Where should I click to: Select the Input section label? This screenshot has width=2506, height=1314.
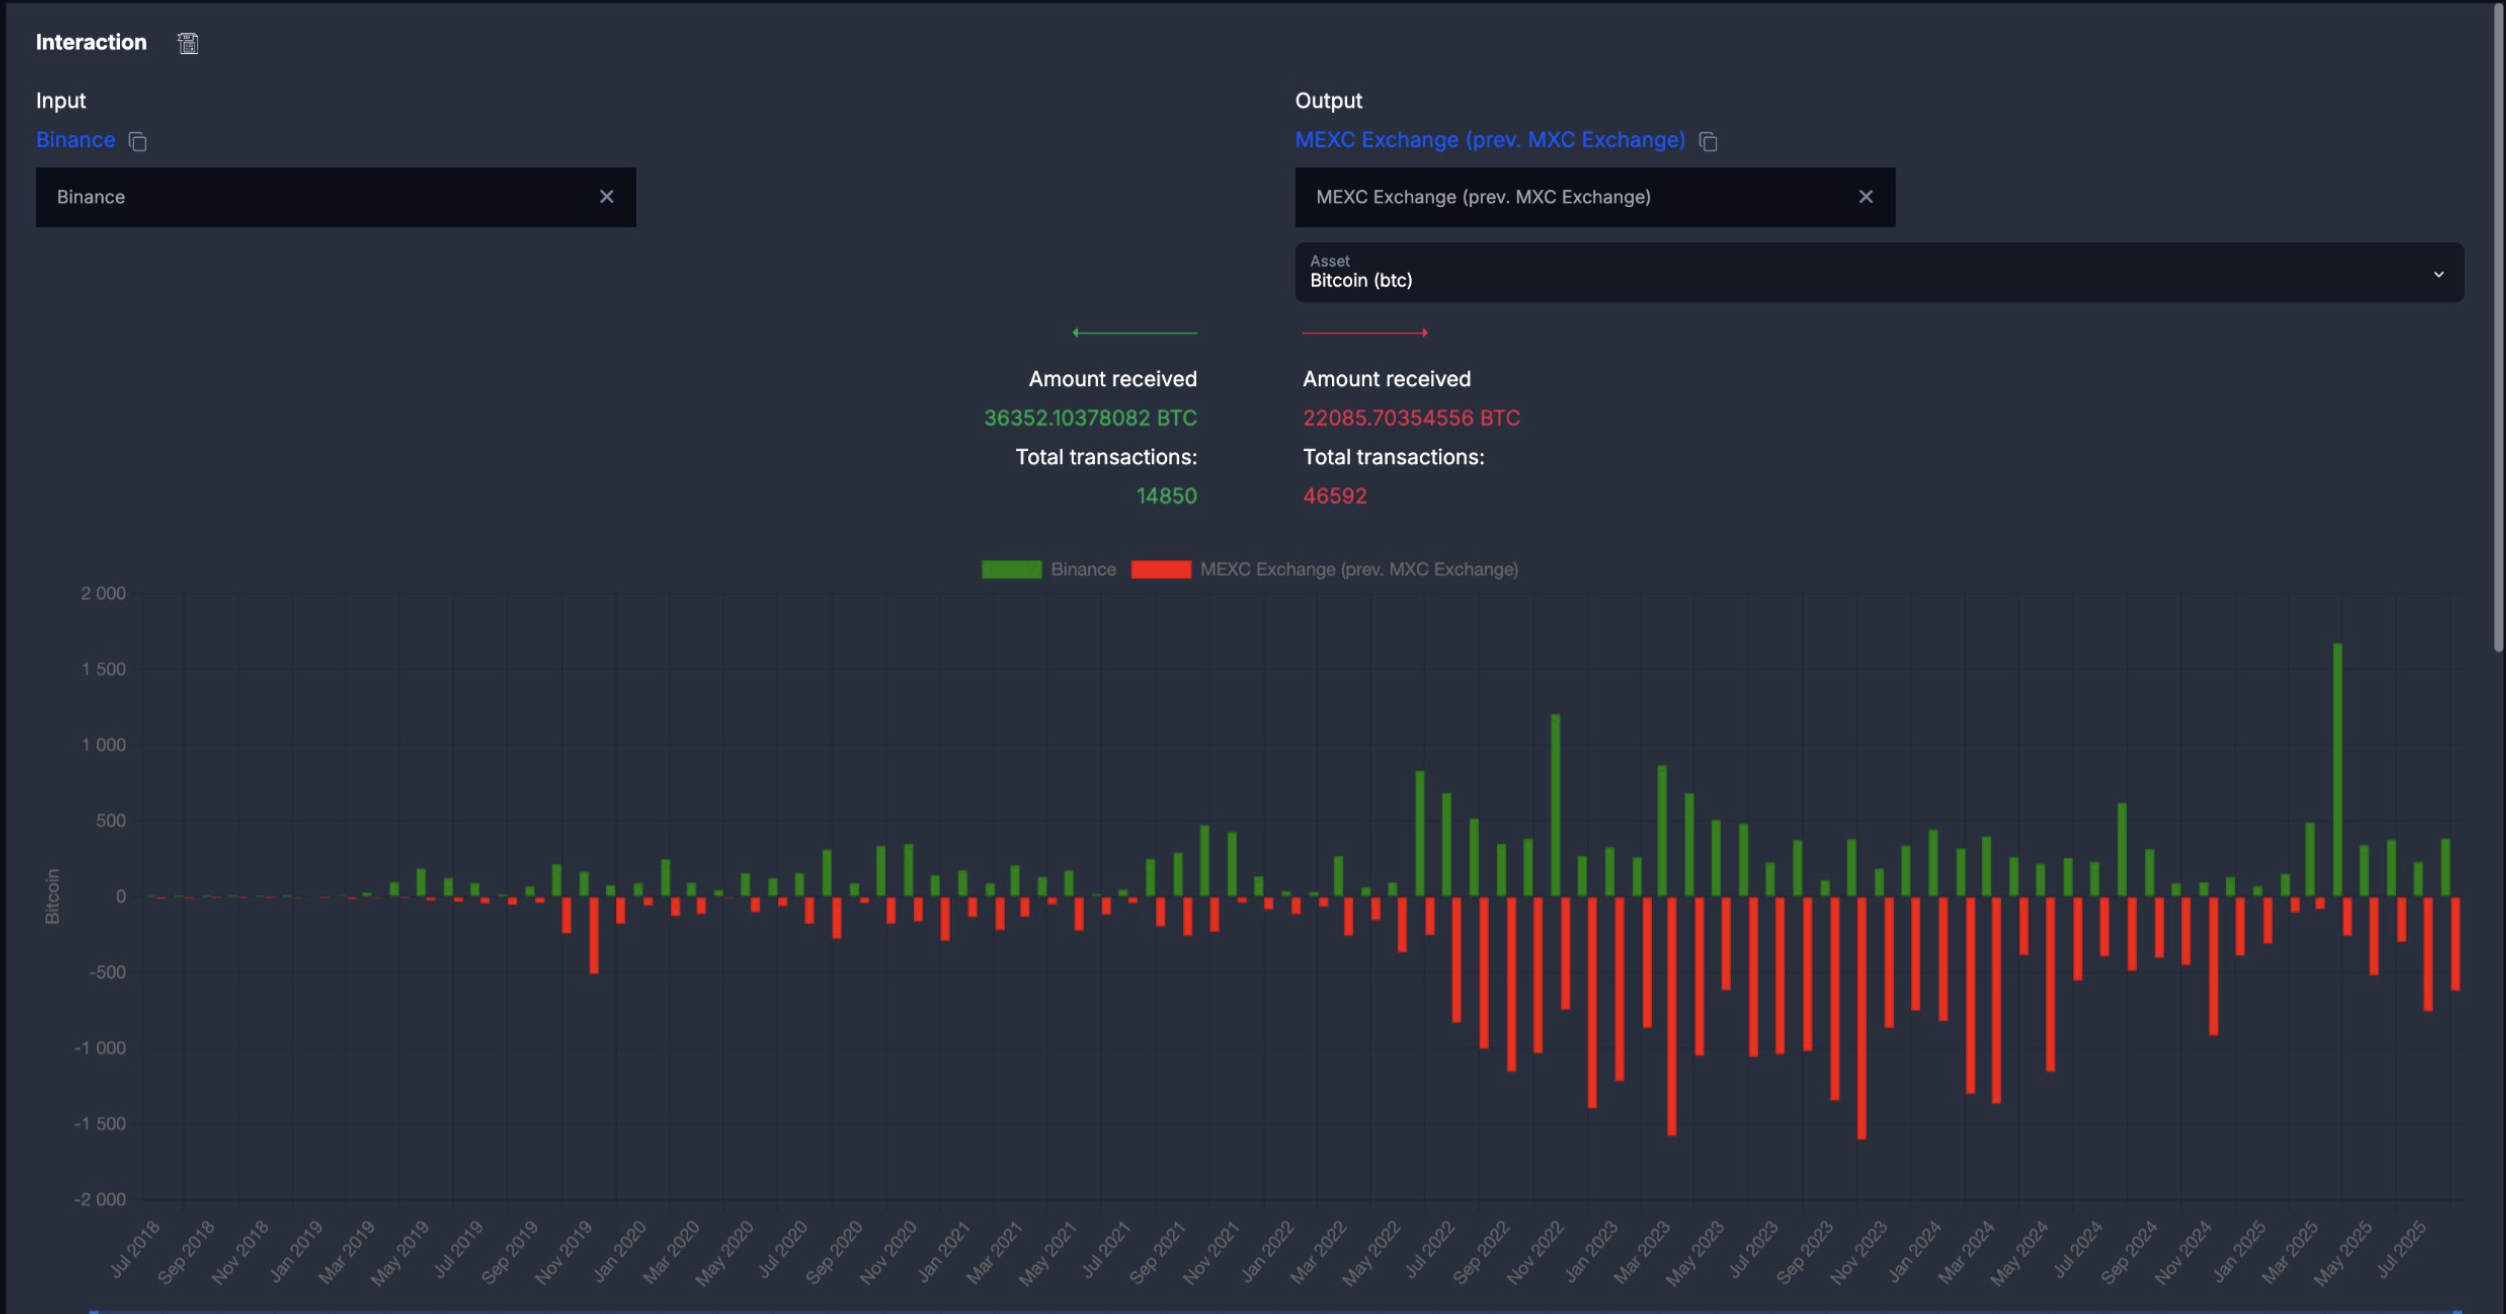pyautogui.click(x=61, y=100)
